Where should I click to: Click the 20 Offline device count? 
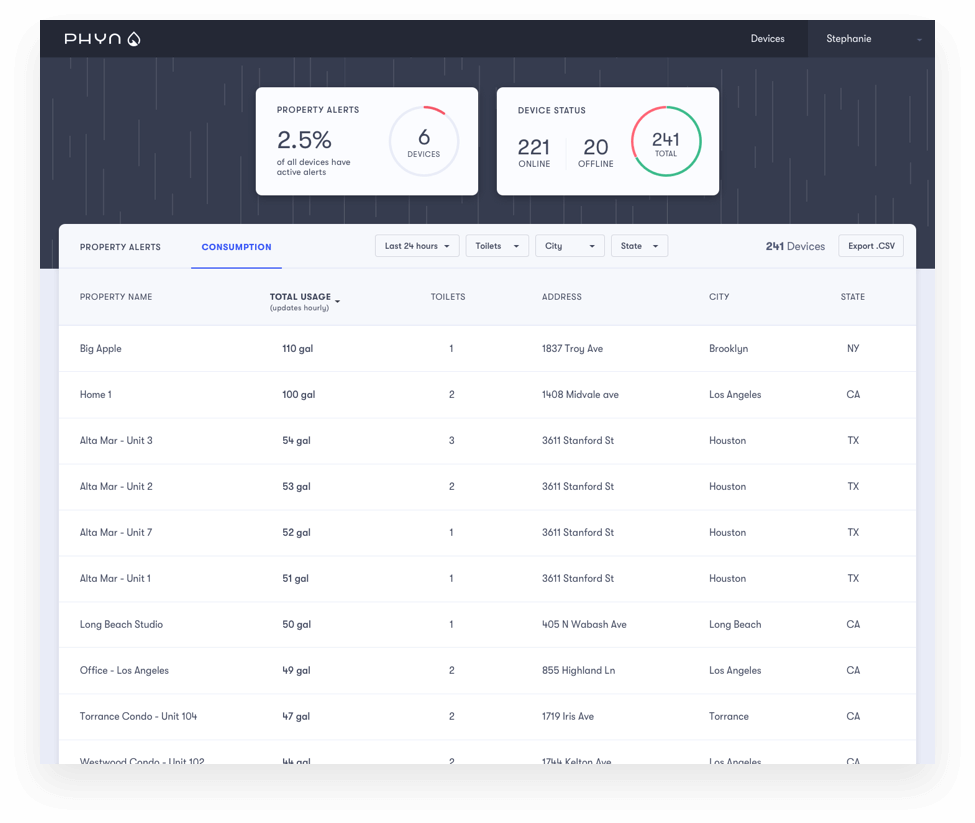[595, 150]
